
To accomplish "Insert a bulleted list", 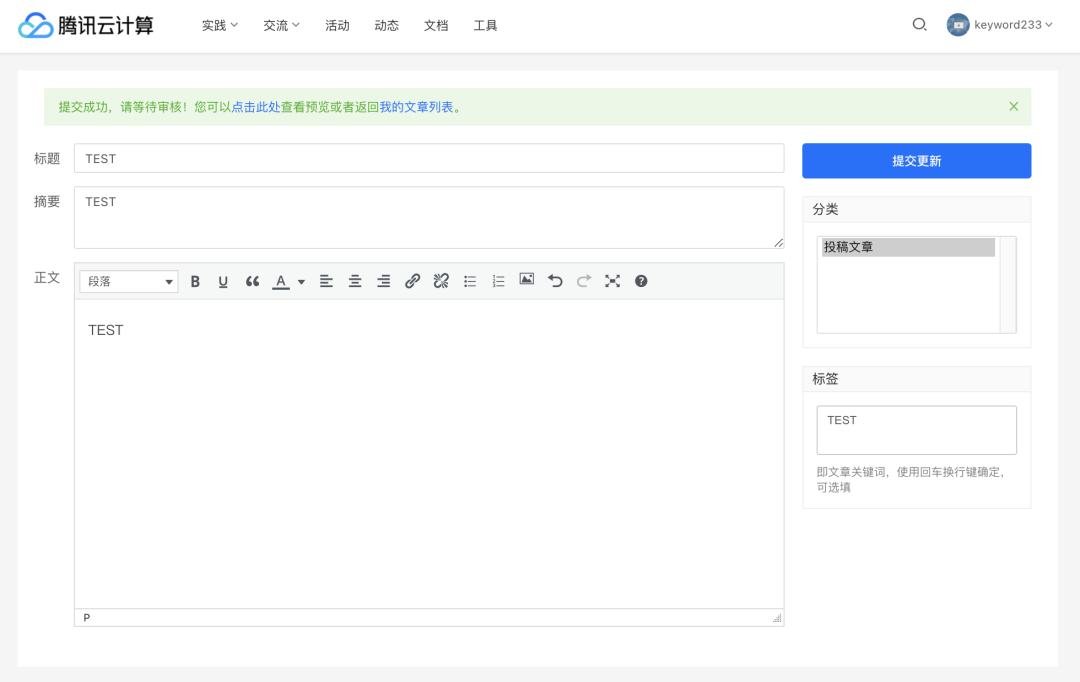I will click(x=470, y=281).
